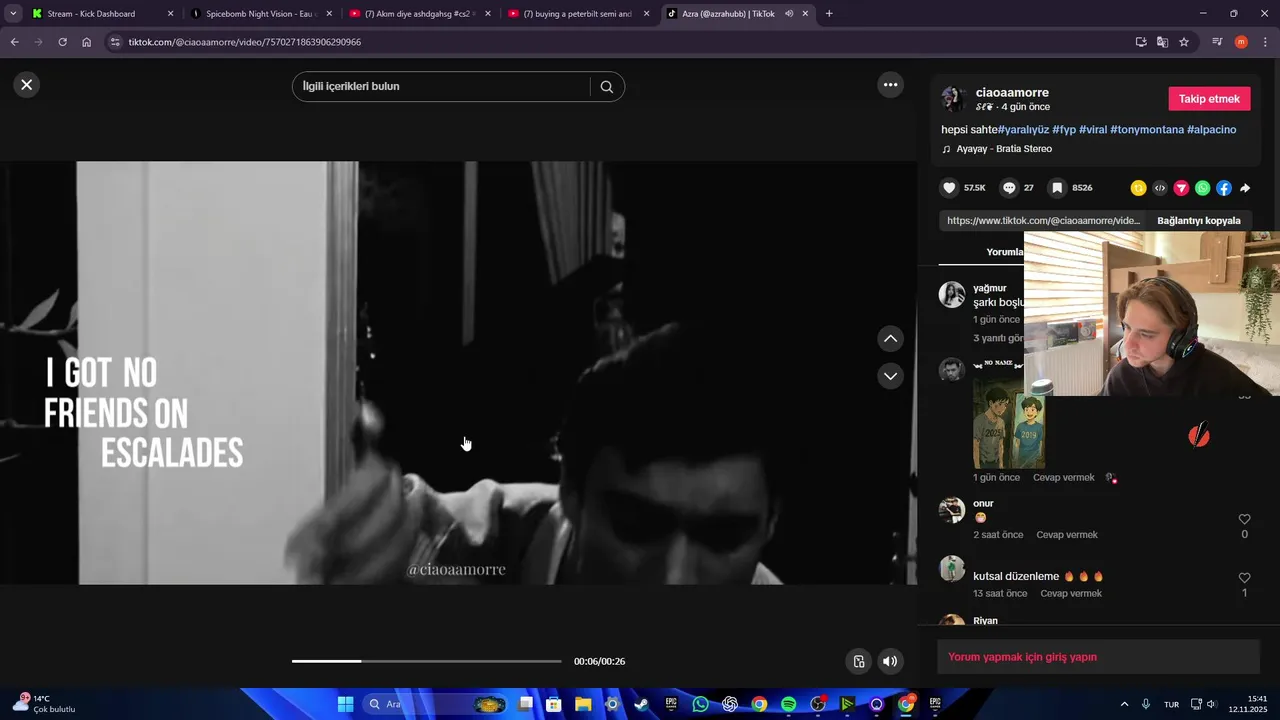Click the Takip etmek follow button
Viewport: 1280px width, 720px height.
pyautogui.click(x=1209, y=99)
